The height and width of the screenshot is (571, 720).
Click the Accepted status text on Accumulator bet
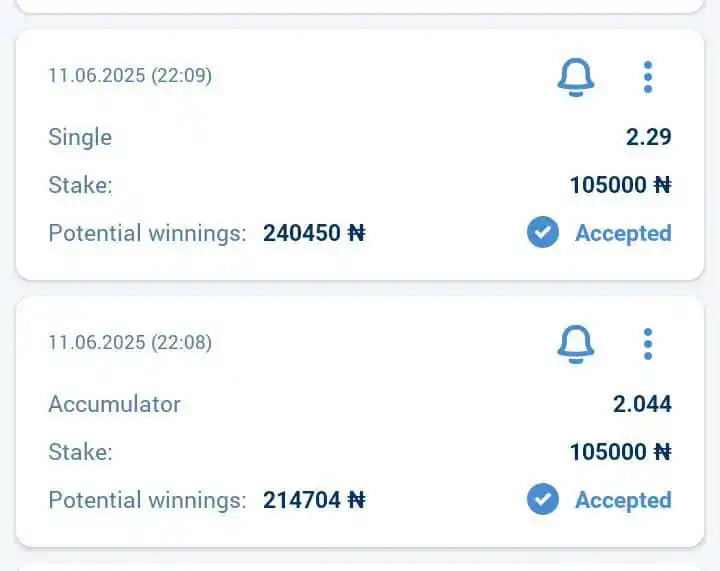tap(622, 500)
